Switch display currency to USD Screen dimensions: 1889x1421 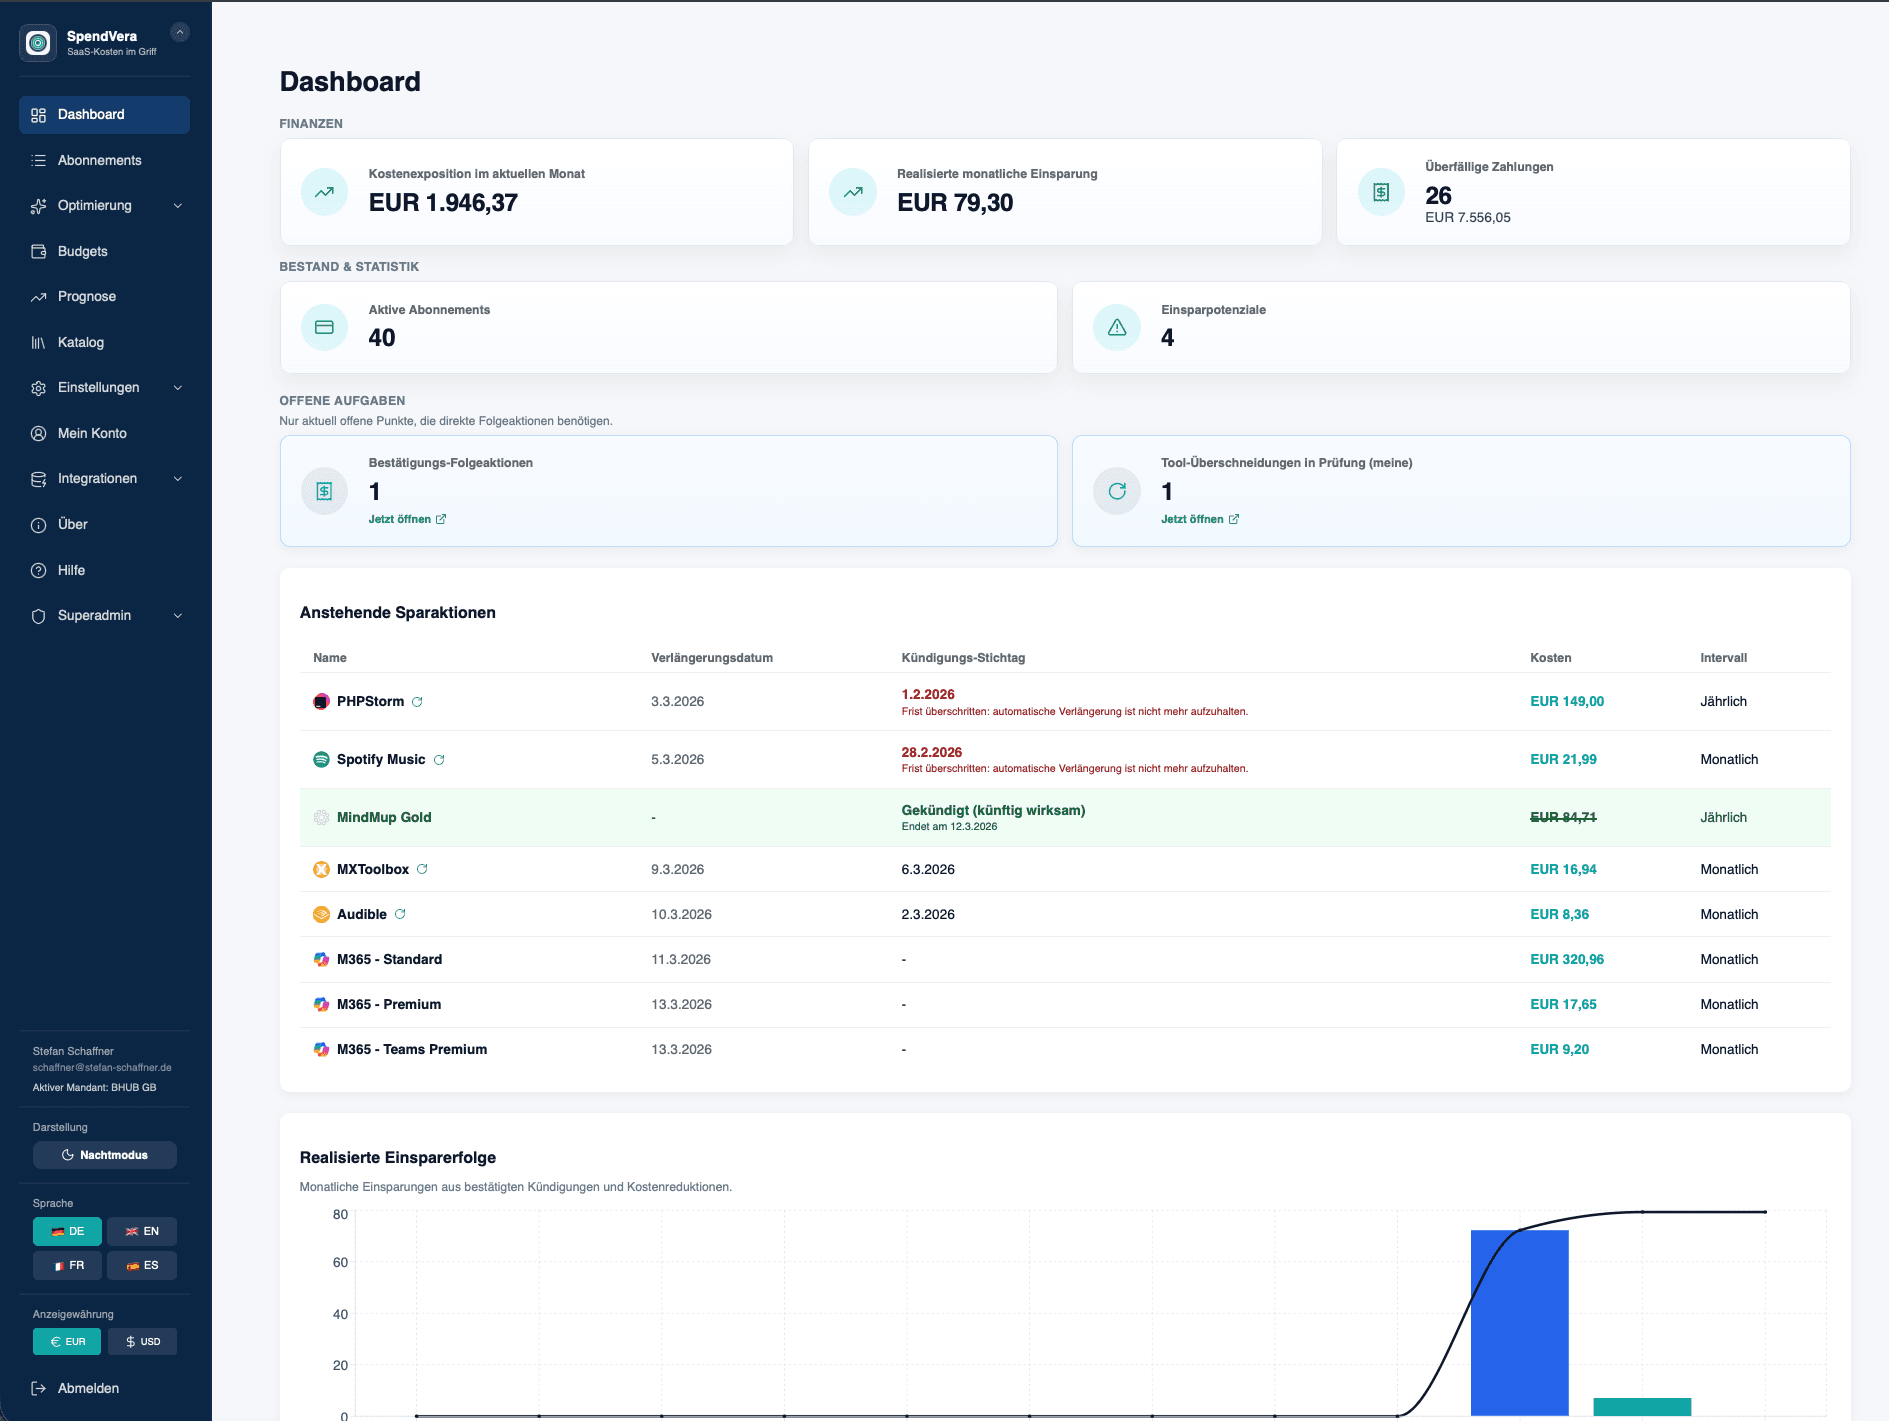pyautogui.click(x=142, y=1341)
